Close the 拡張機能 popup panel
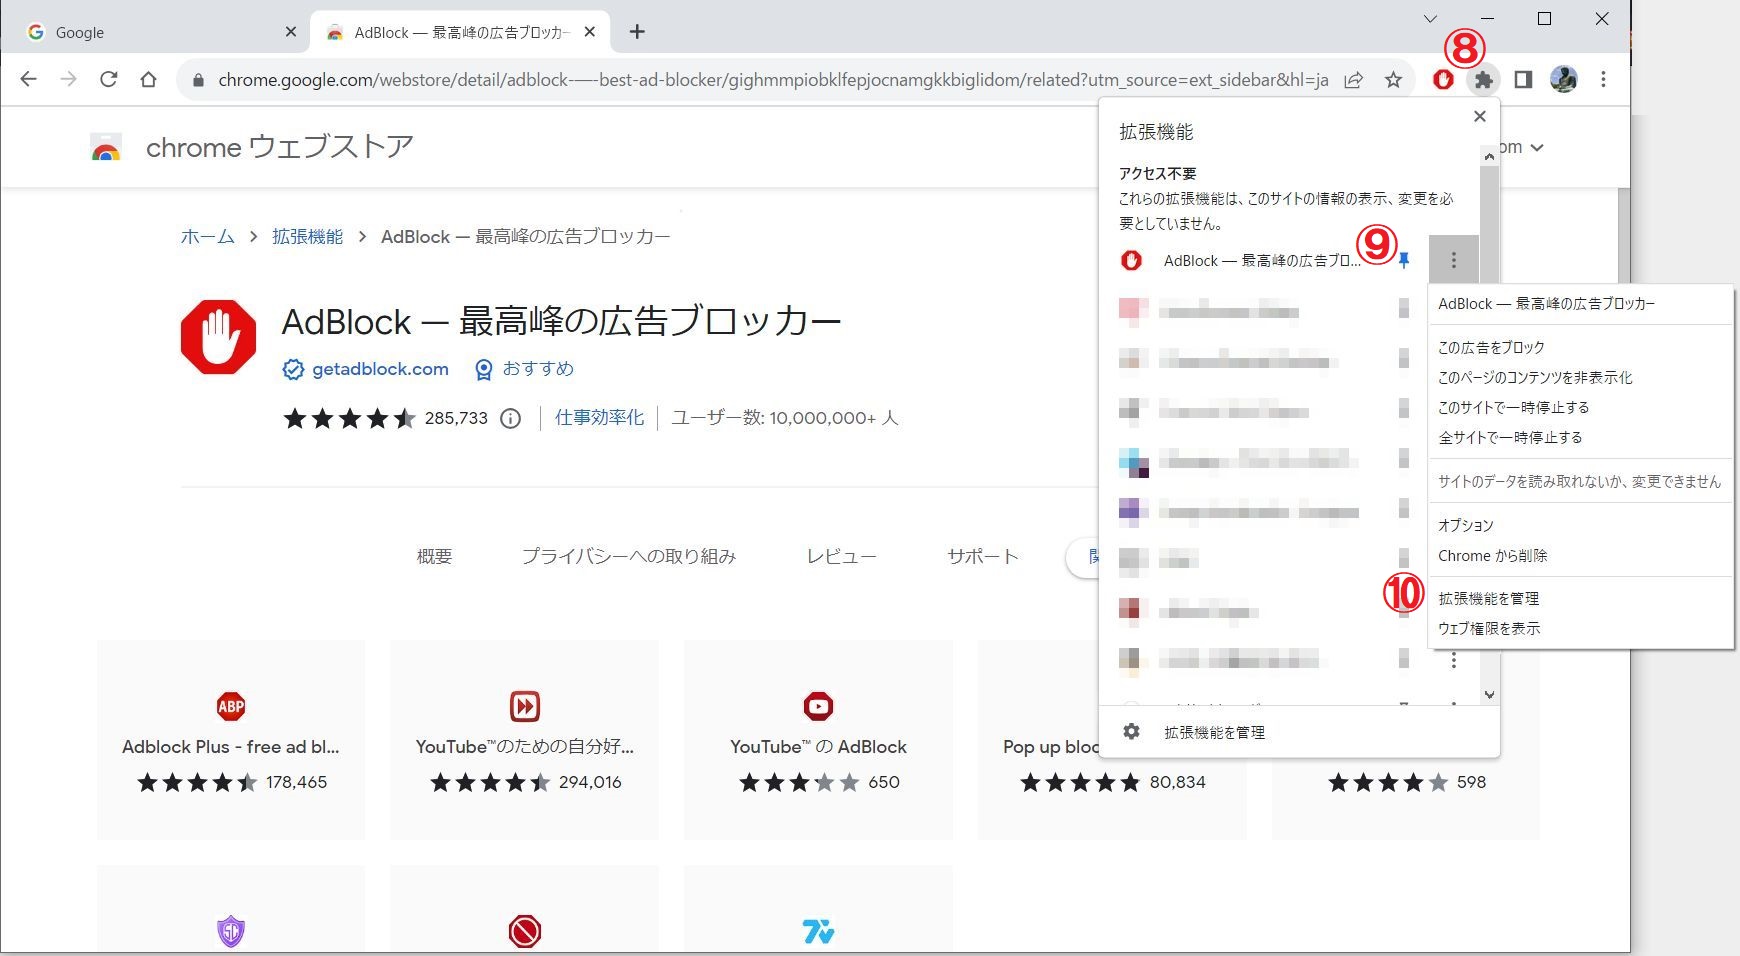The image size is (1740, 956). 1480,116
